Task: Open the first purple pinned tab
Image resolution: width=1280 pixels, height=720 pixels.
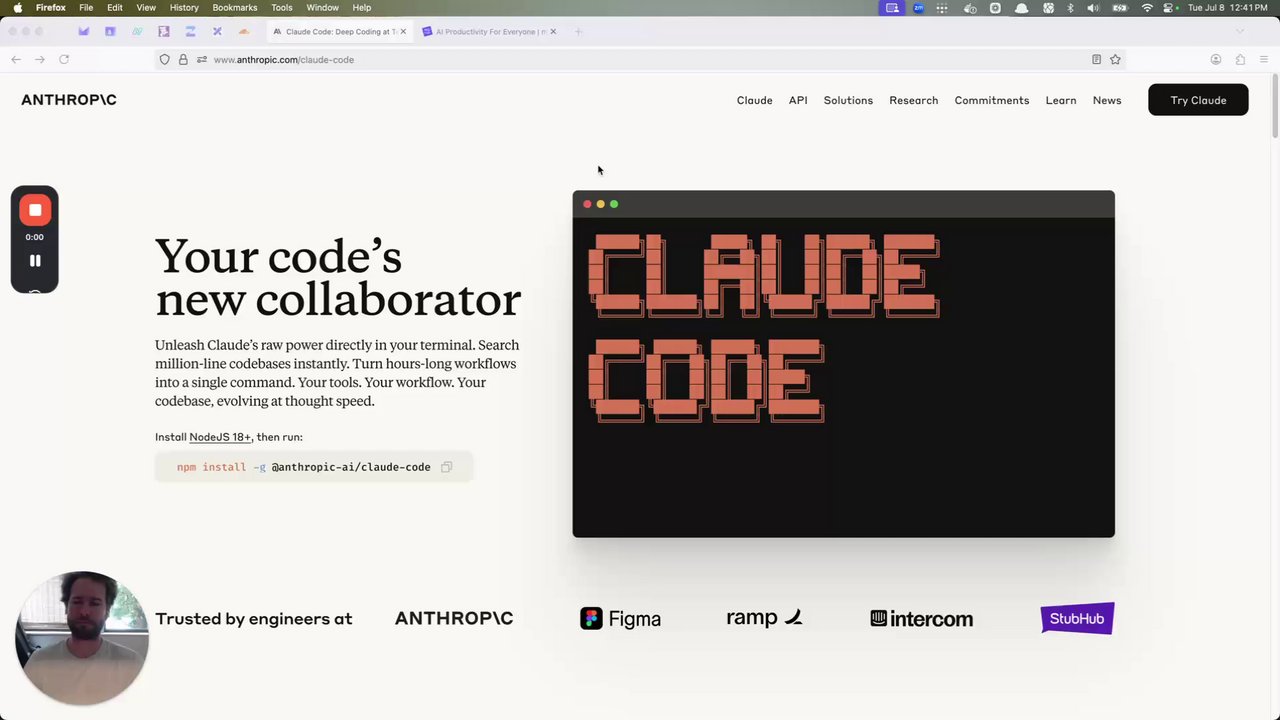Action: click(x=84, y=31)
